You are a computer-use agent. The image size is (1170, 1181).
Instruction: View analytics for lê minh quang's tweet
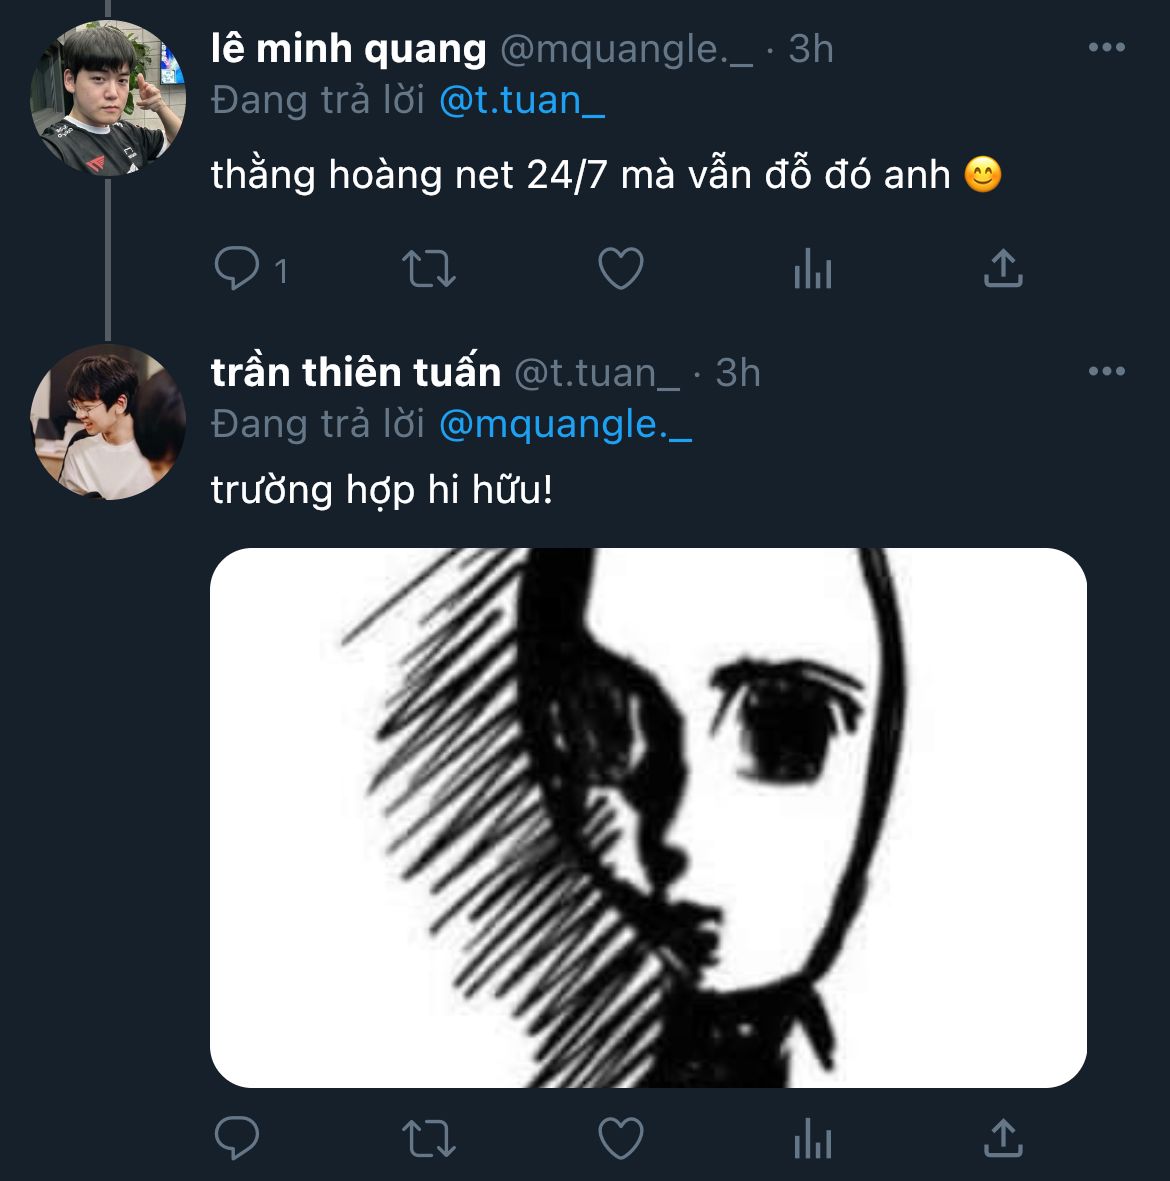click(x=812, y=269)
